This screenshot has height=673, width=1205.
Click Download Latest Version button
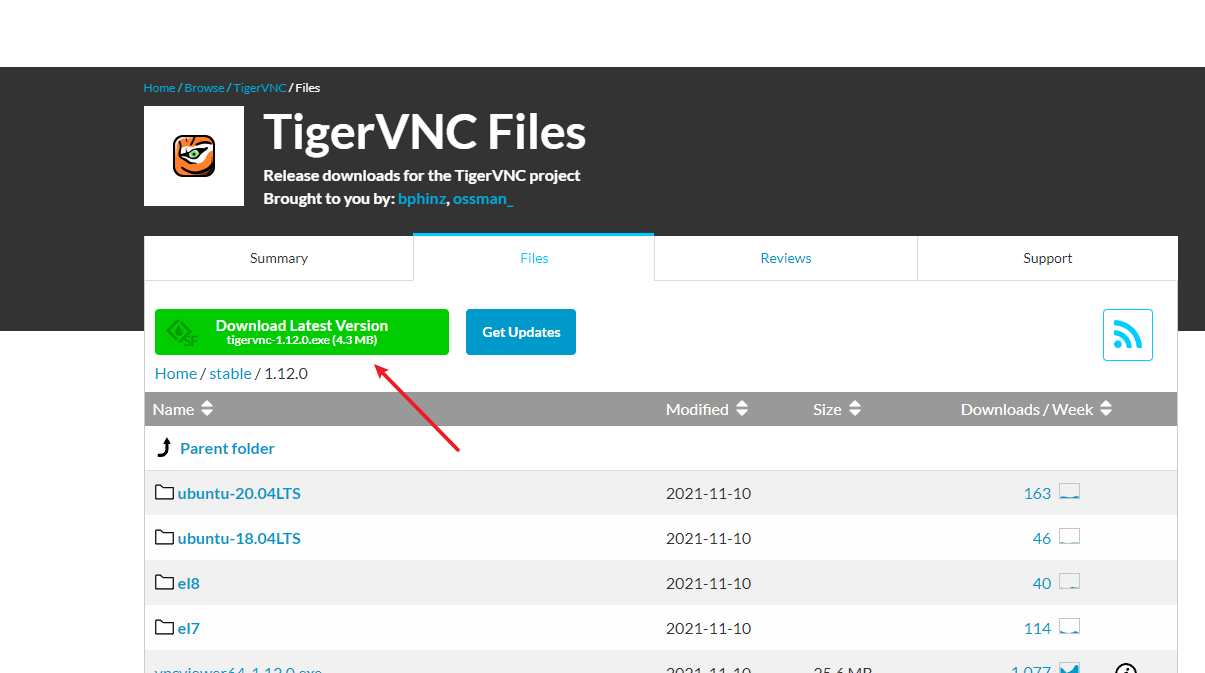pyautogui.click(x=302, y=332)
